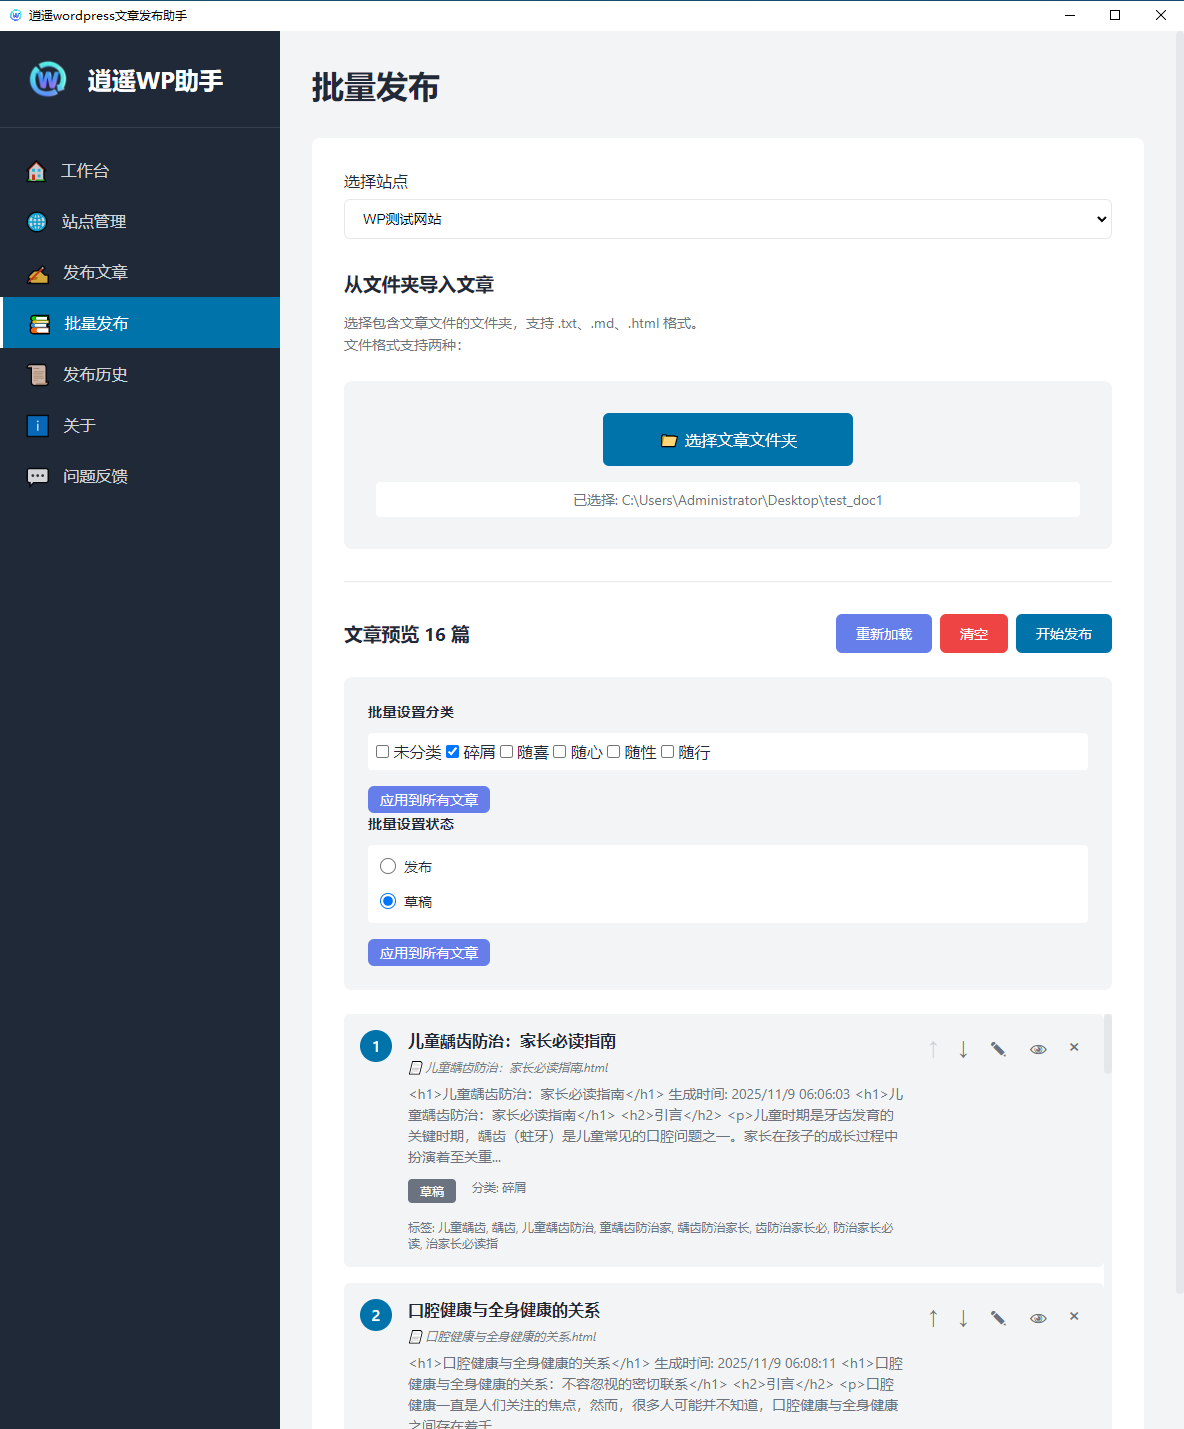
Task: Uncheck the 碎屑 category checkbox
Action: (453, 752)
